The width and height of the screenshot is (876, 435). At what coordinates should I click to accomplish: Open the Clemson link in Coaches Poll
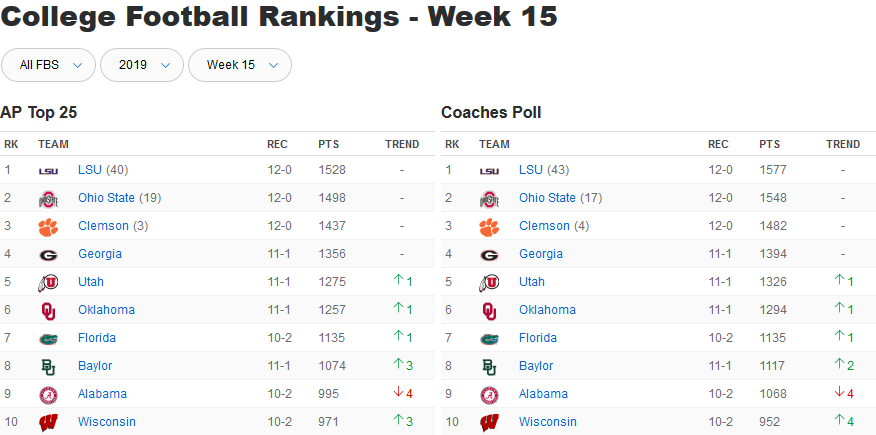544,226
